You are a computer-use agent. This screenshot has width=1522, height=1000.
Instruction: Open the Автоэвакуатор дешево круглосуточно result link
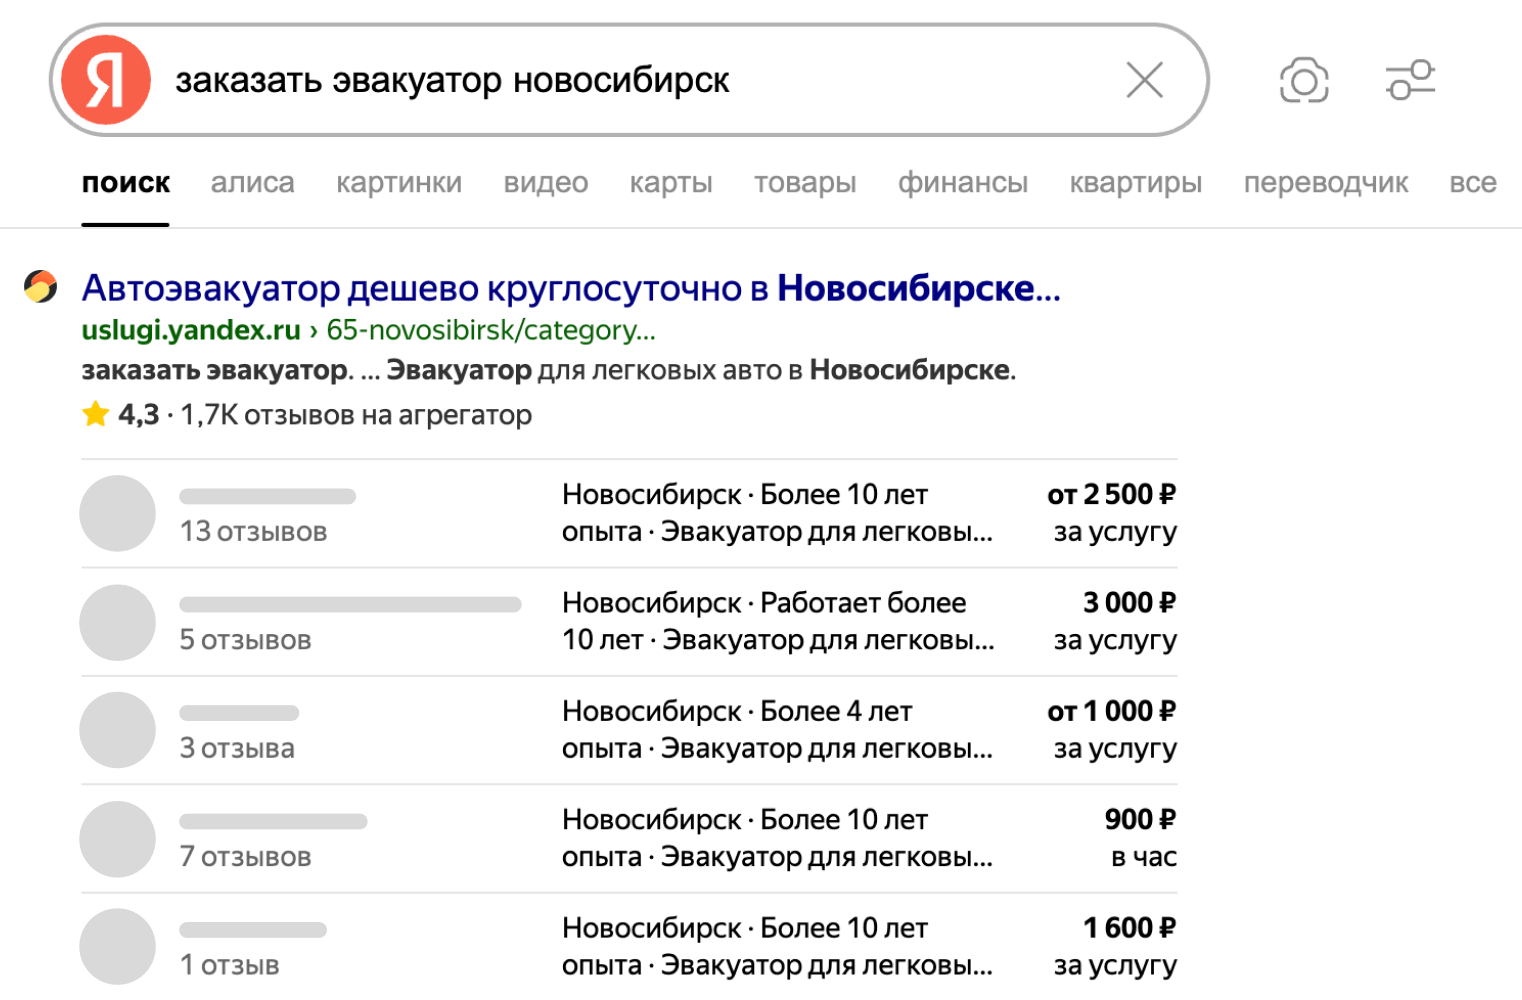coord(570,289)
